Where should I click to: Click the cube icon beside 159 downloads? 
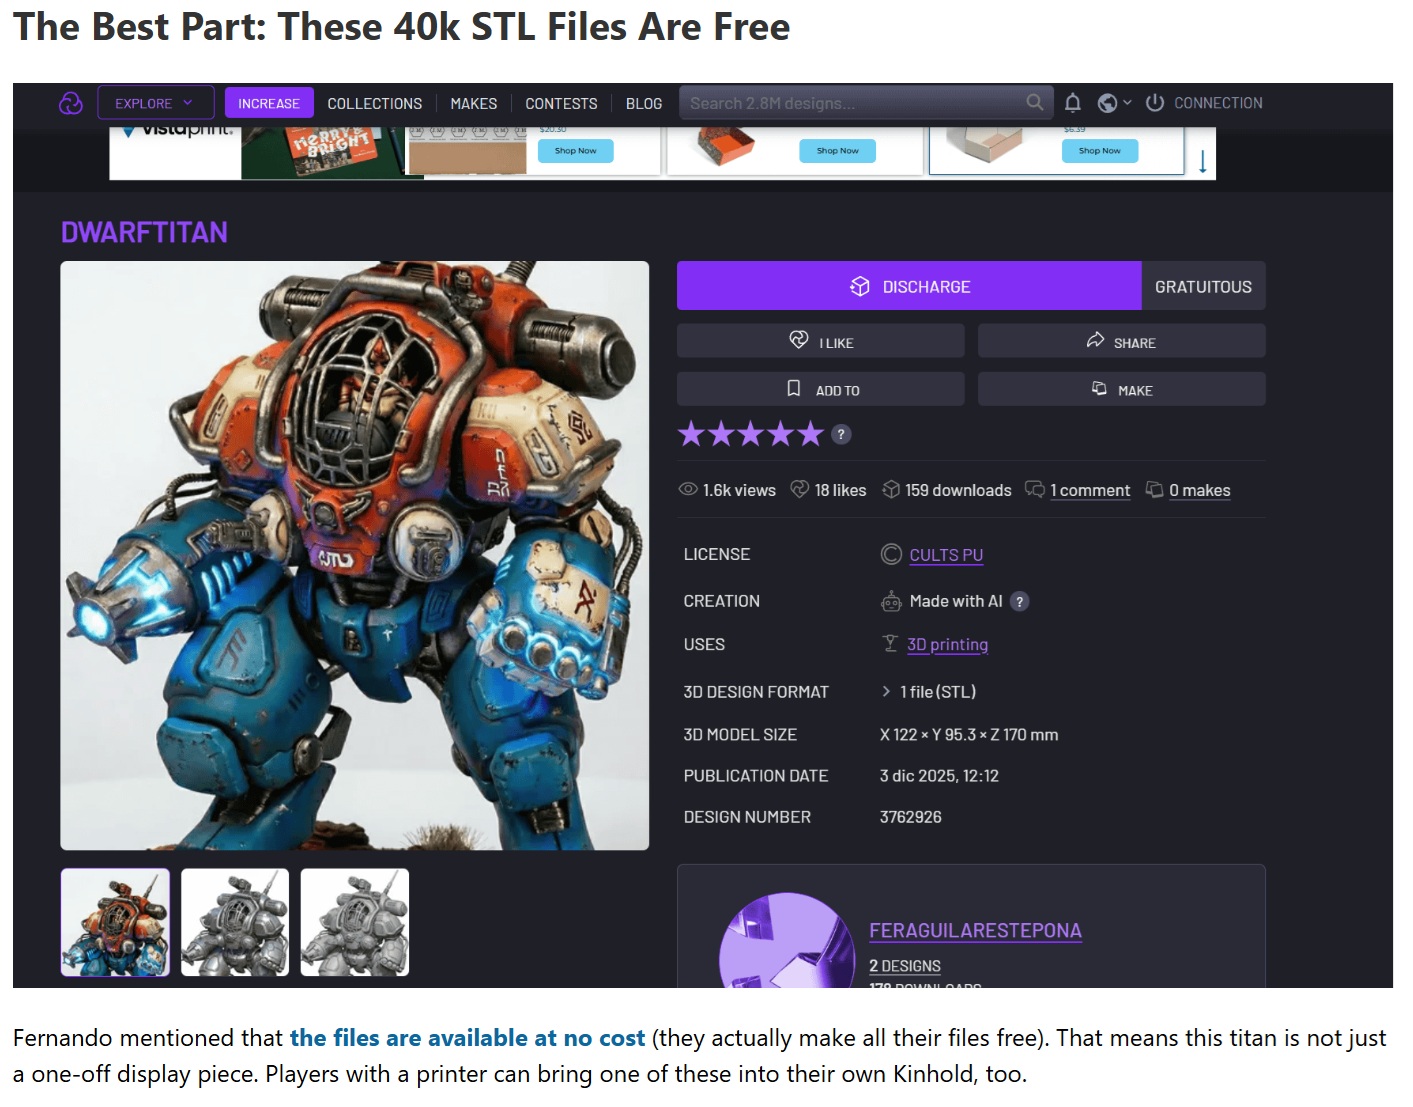pyautogui.click(x=891, y=489)
